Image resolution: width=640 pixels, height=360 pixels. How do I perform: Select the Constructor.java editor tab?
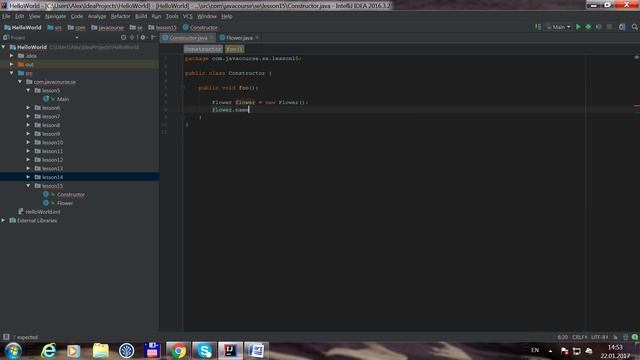click(189, 38)
